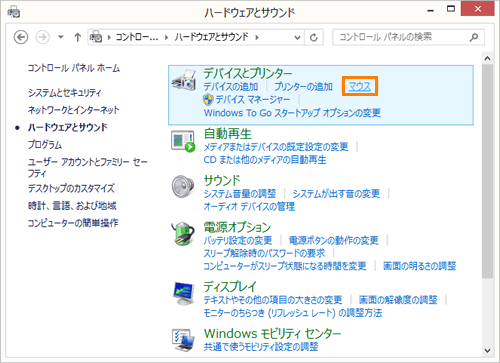
Task: Click スリープ解除時のパスワードの要求 link
Action: coord(264,253)
